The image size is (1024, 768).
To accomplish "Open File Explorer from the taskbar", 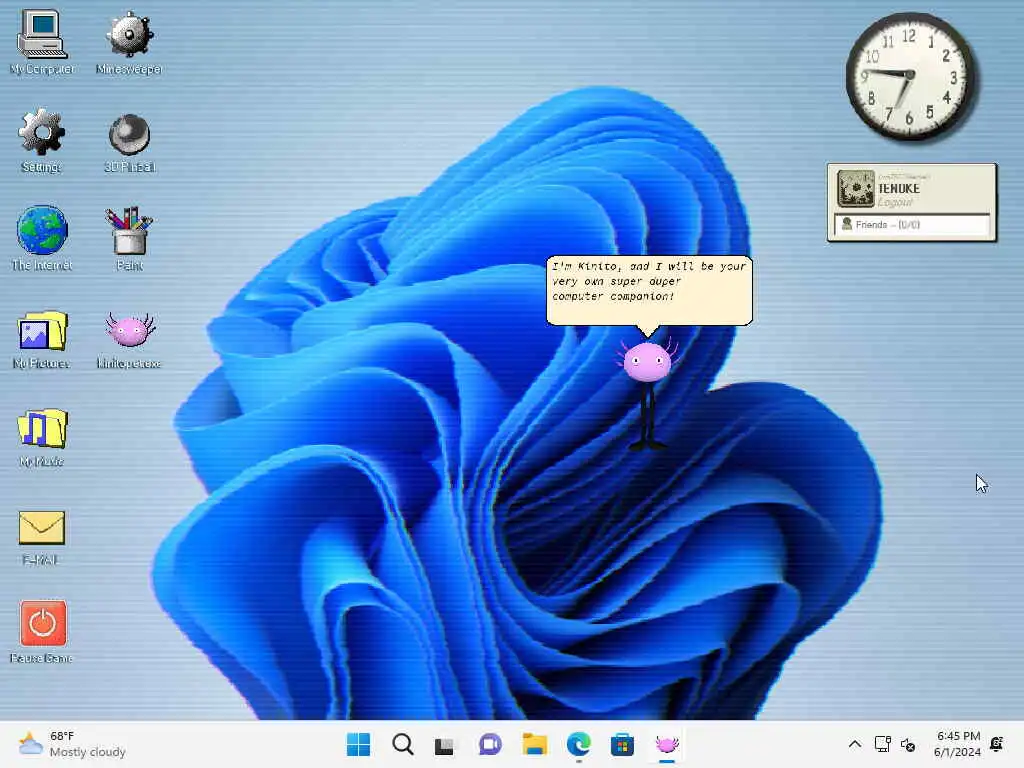I will [x=534, y=744].
